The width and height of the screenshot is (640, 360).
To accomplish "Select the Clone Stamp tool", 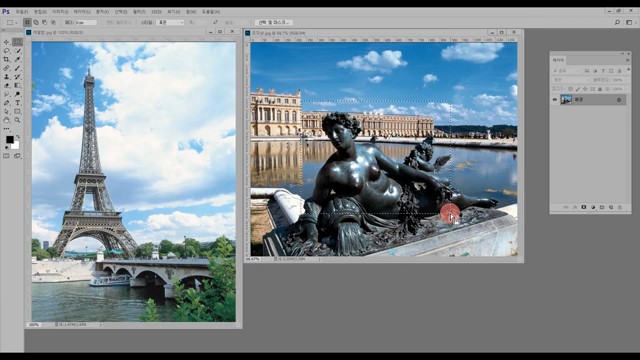I will point(6,77).
